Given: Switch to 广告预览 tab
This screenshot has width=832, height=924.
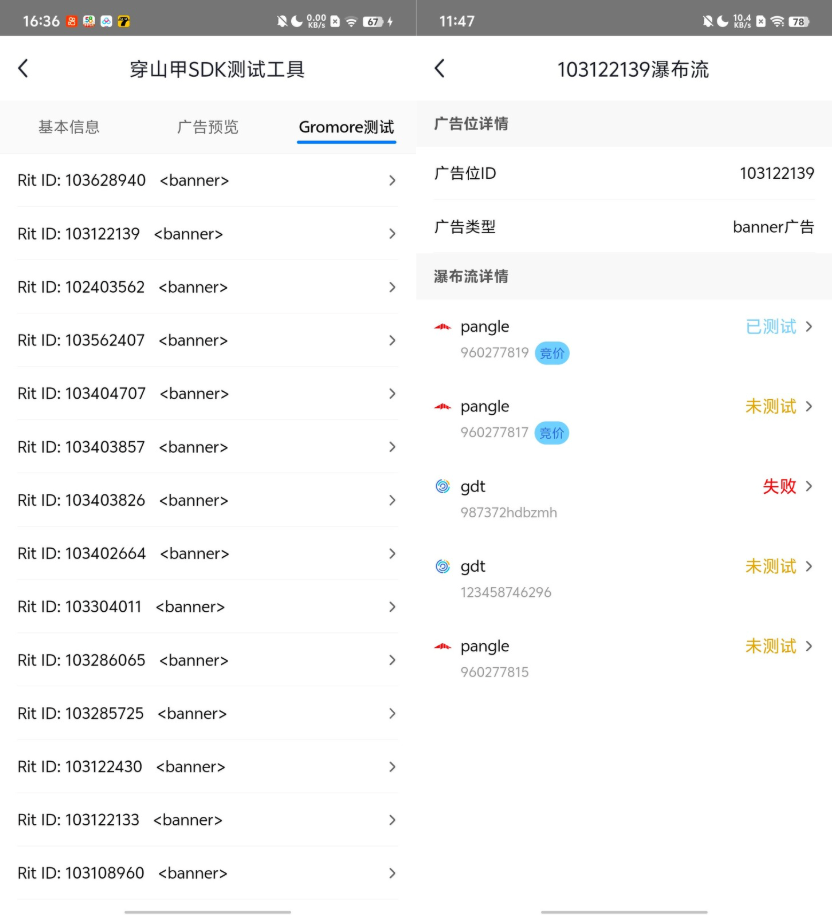Looking at the screenshot, I should [208, 127].
